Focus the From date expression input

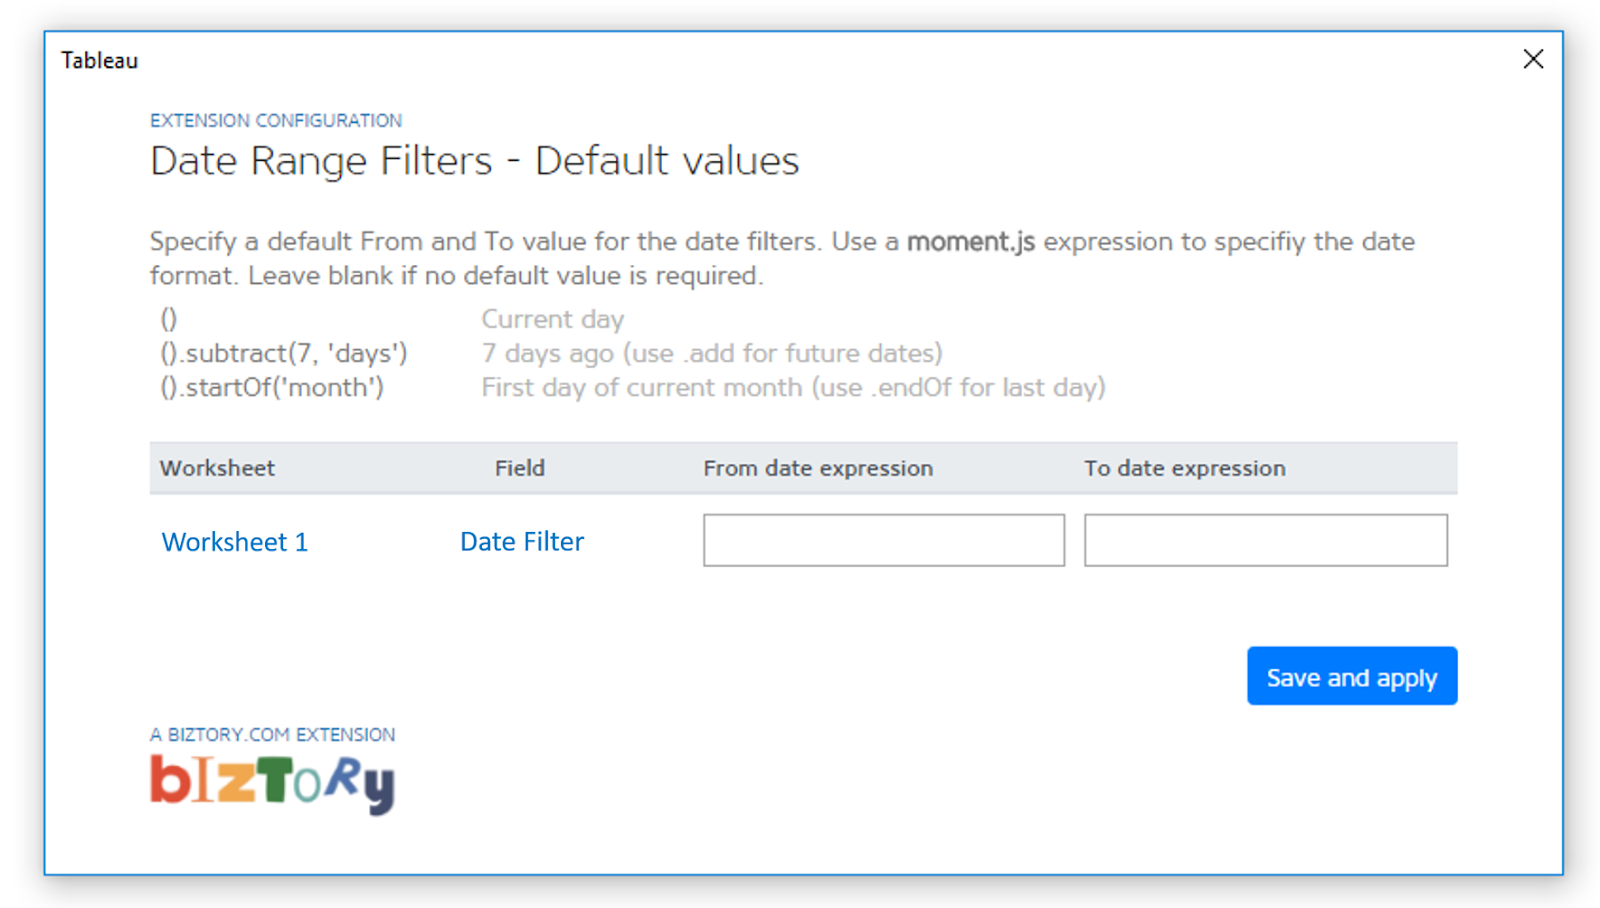coord(883,541)
